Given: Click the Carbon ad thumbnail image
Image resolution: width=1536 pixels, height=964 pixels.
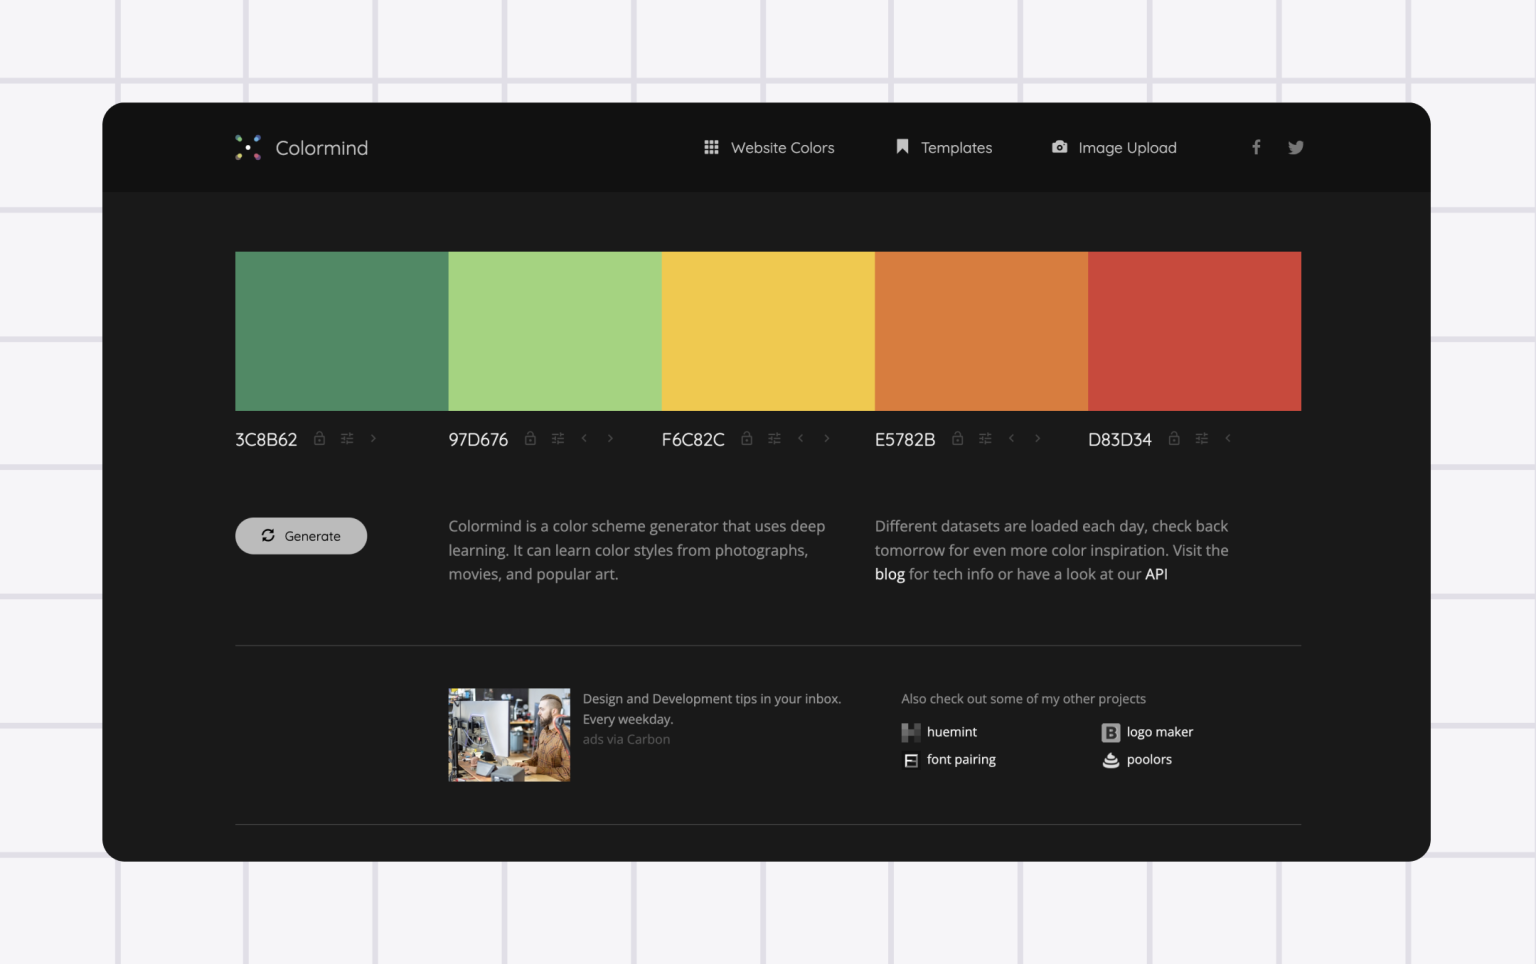Looking at the screenshot, I should tap(509, 734).
